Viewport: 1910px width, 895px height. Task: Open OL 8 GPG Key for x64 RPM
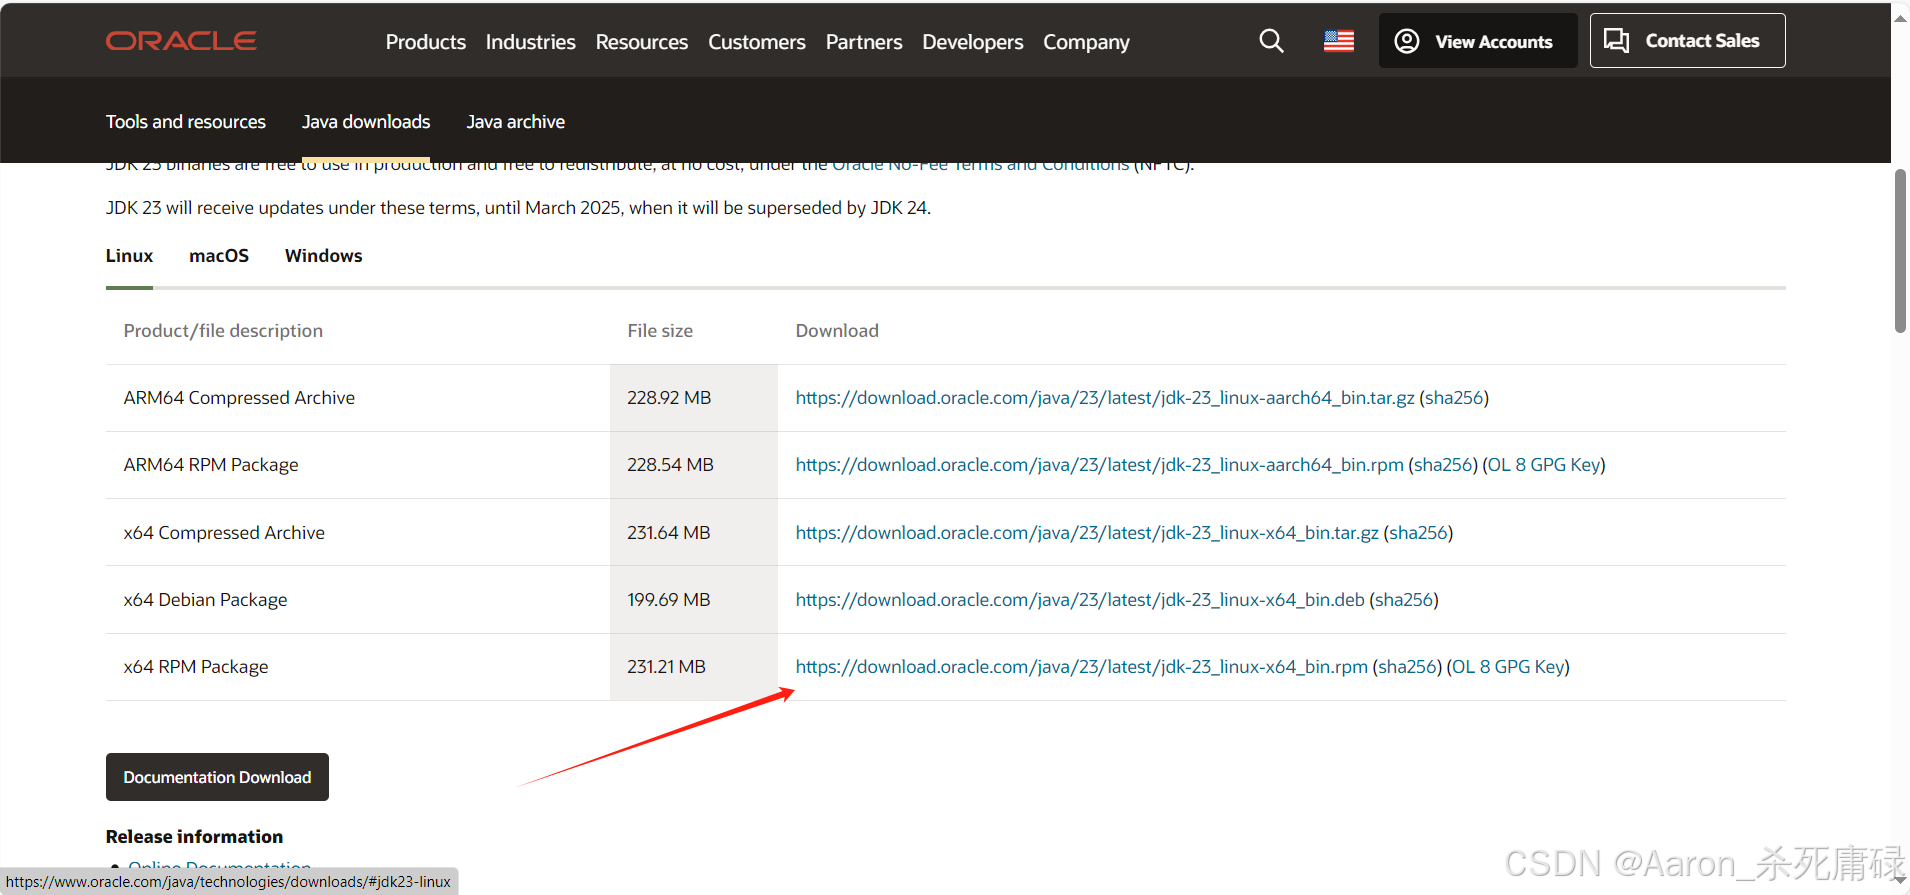(x=1508, y=667)
